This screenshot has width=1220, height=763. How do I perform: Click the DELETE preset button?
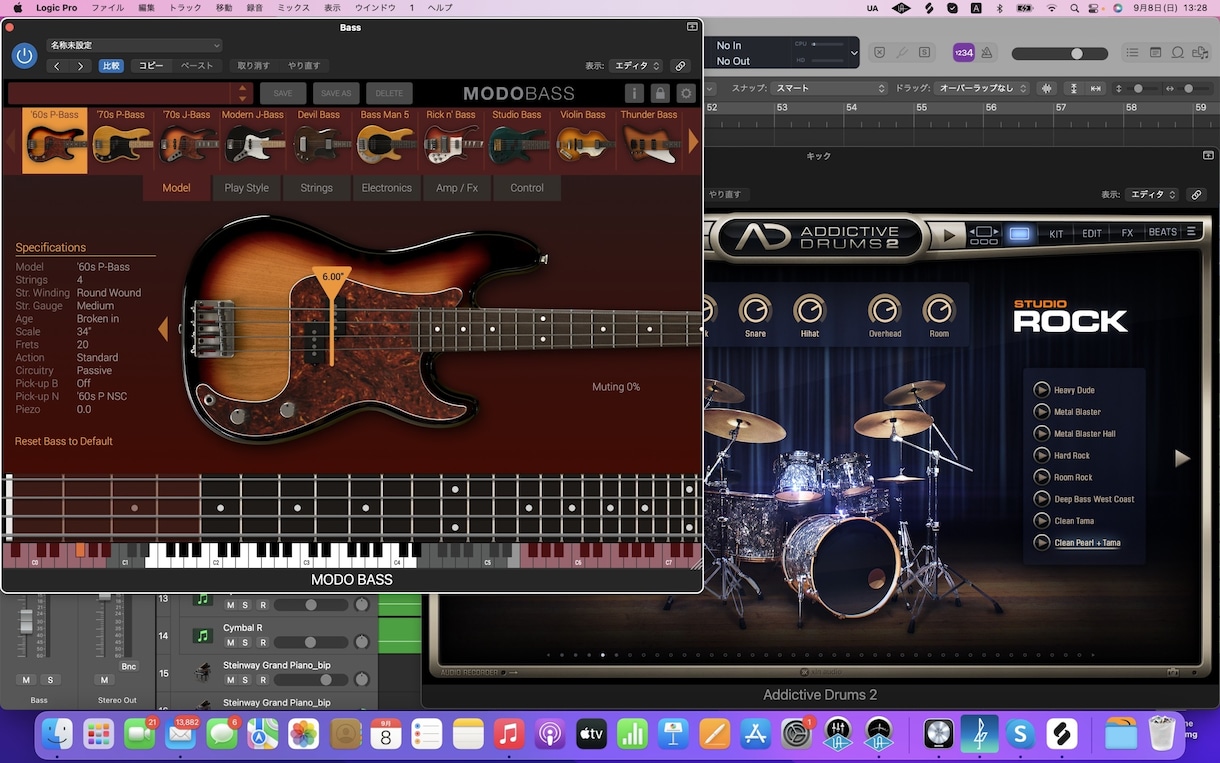pos(389,93)
